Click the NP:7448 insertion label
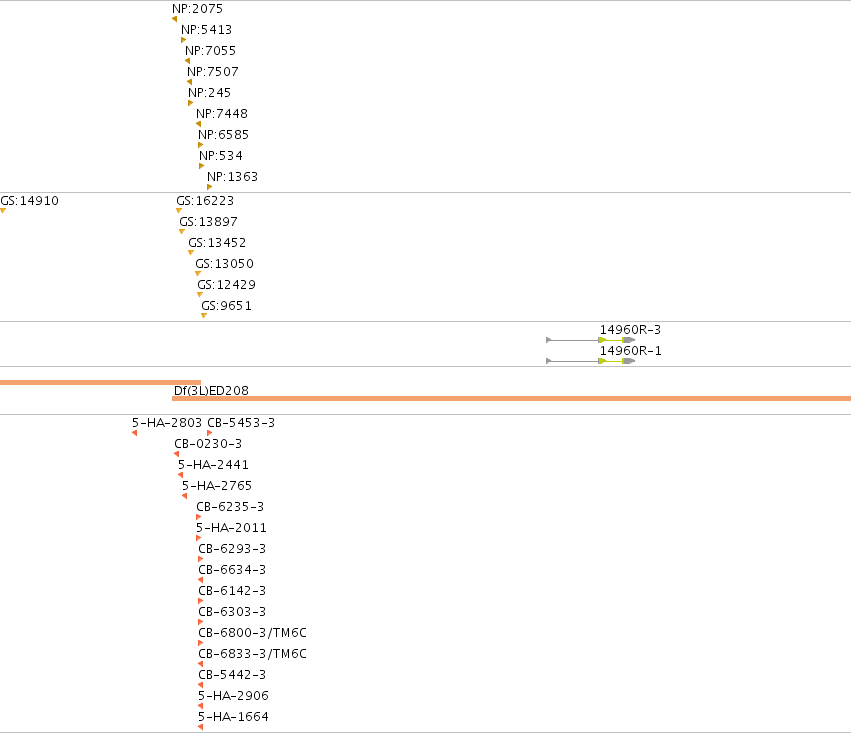The width and height of the screenshot is (851, 733). pyautogui.click(x=222, y=114)
